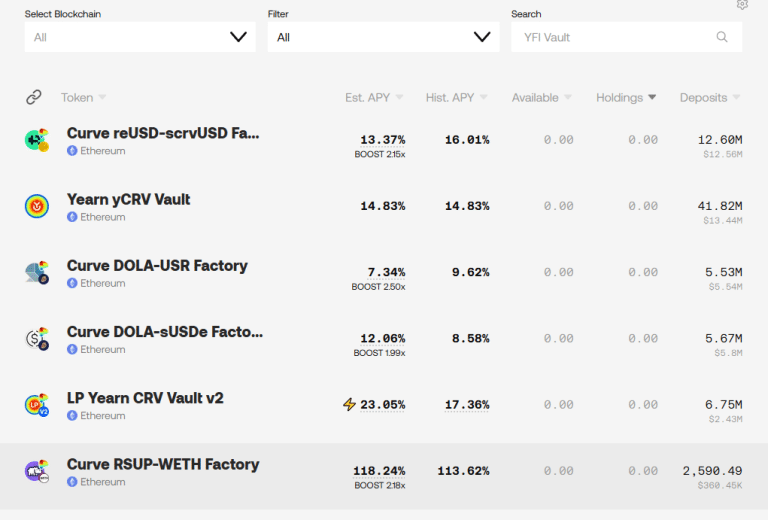Image resolution: width=768 pixels, height=520 pixels.
Task: Open the Curve RSUP-WETH Factory vault
Action: [163, 464]
